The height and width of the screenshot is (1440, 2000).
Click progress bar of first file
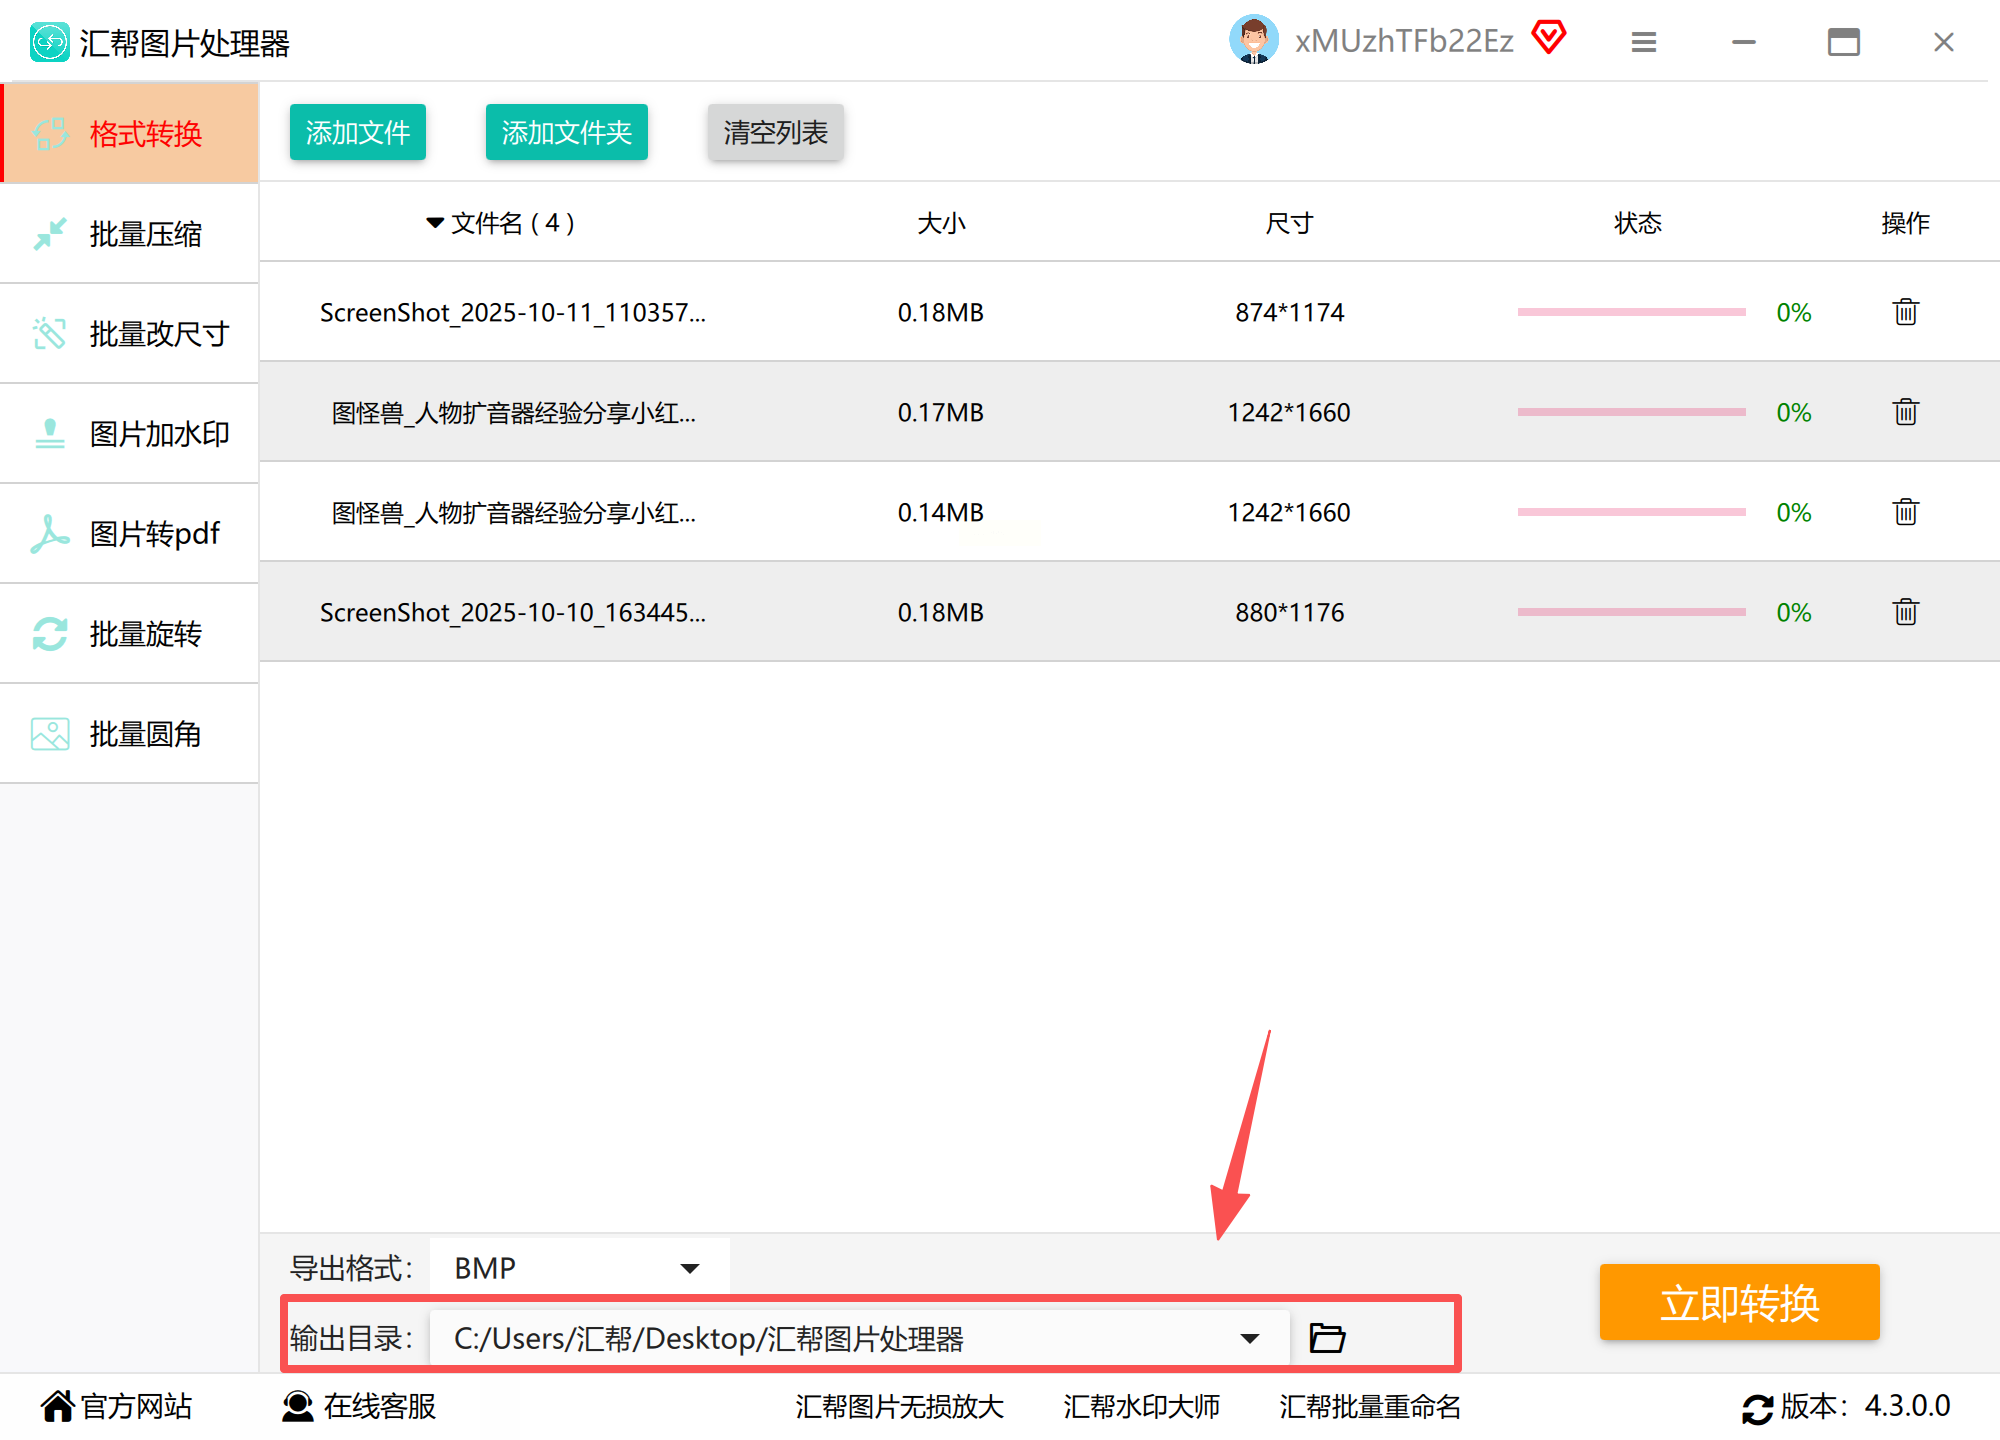1630,312
